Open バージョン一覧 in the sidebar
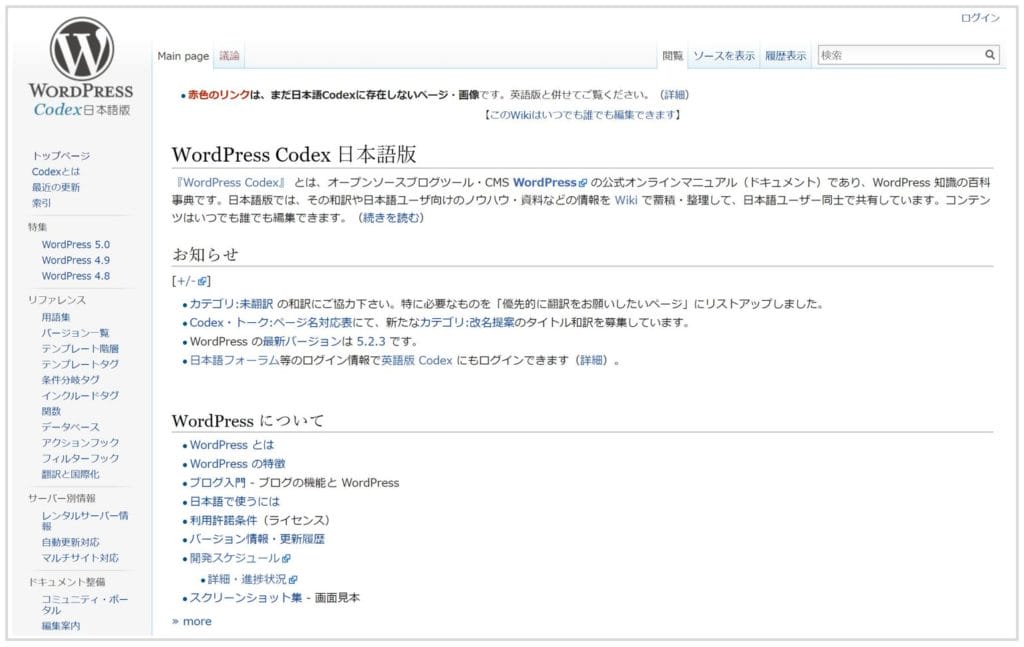This screenshot has width=1024, height=647. [75, 333]
